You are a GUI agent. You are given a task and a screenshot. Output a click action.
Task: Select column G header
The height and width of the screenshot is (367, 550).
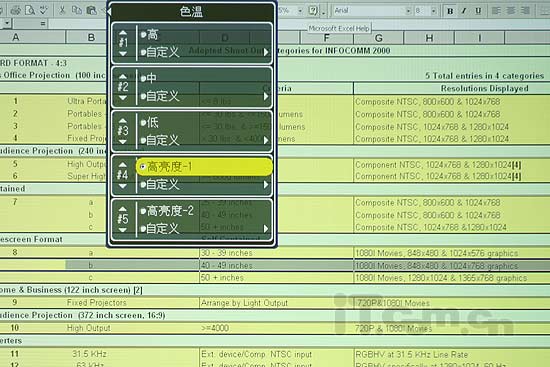pyautogui.click(x=378, y=38)
